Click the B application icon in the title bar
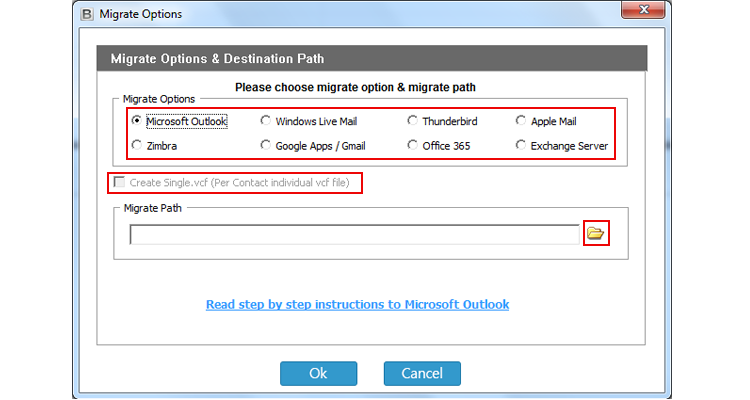750x400 pixels. coord(87,14)
